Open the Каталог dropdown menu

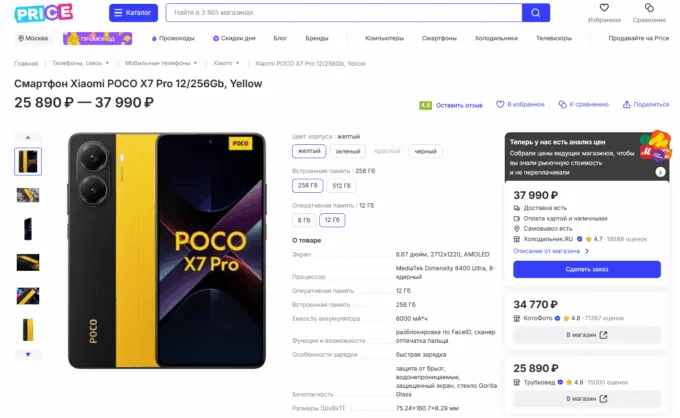132,13
